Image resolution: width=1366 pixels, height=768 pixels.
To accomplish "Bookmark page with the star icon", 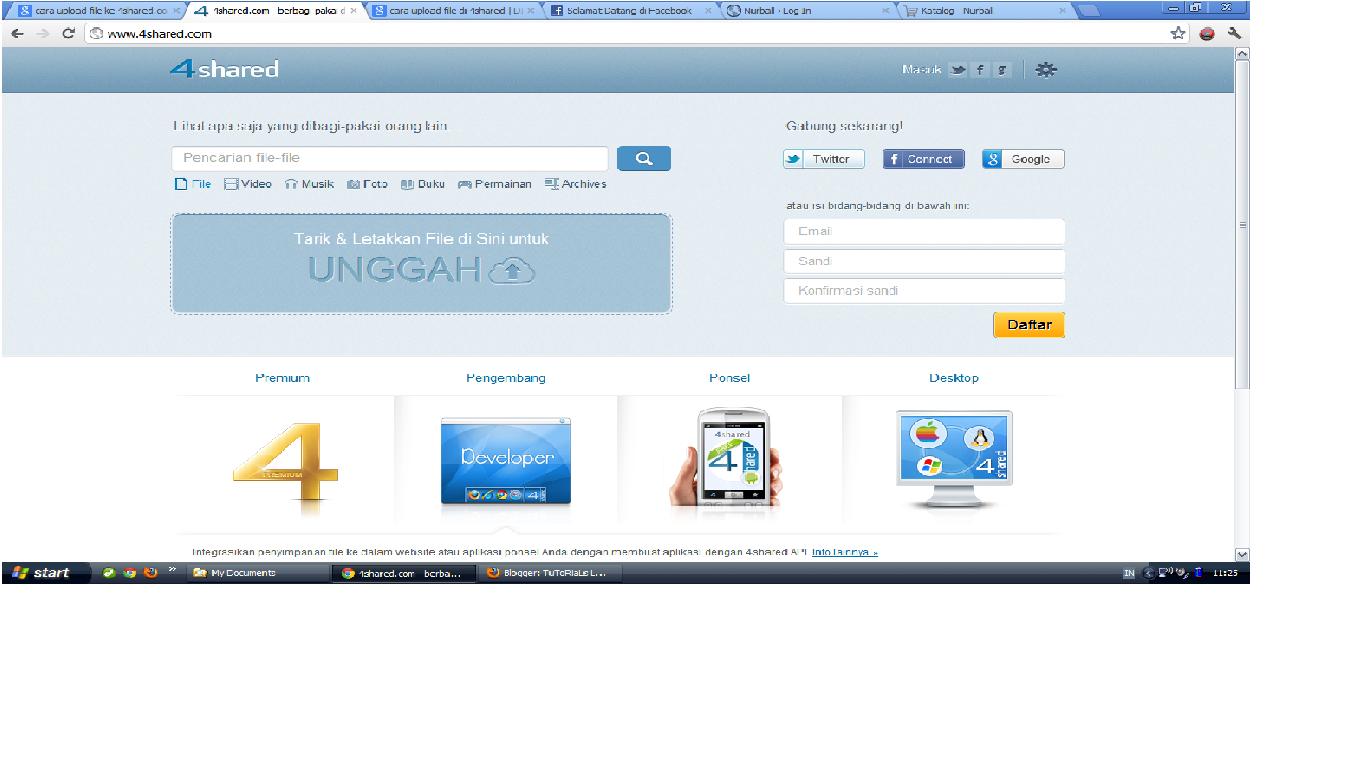I will (x=1178, y=33).
